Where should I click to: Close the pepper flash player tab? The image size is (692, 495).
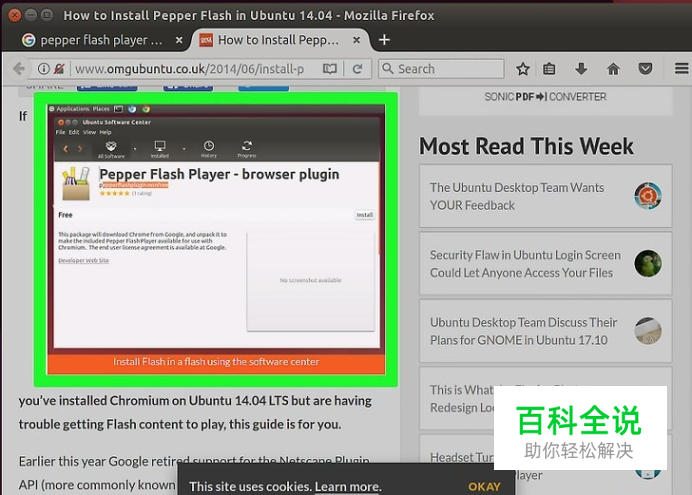pyautogui.click(x=179, y=40)
